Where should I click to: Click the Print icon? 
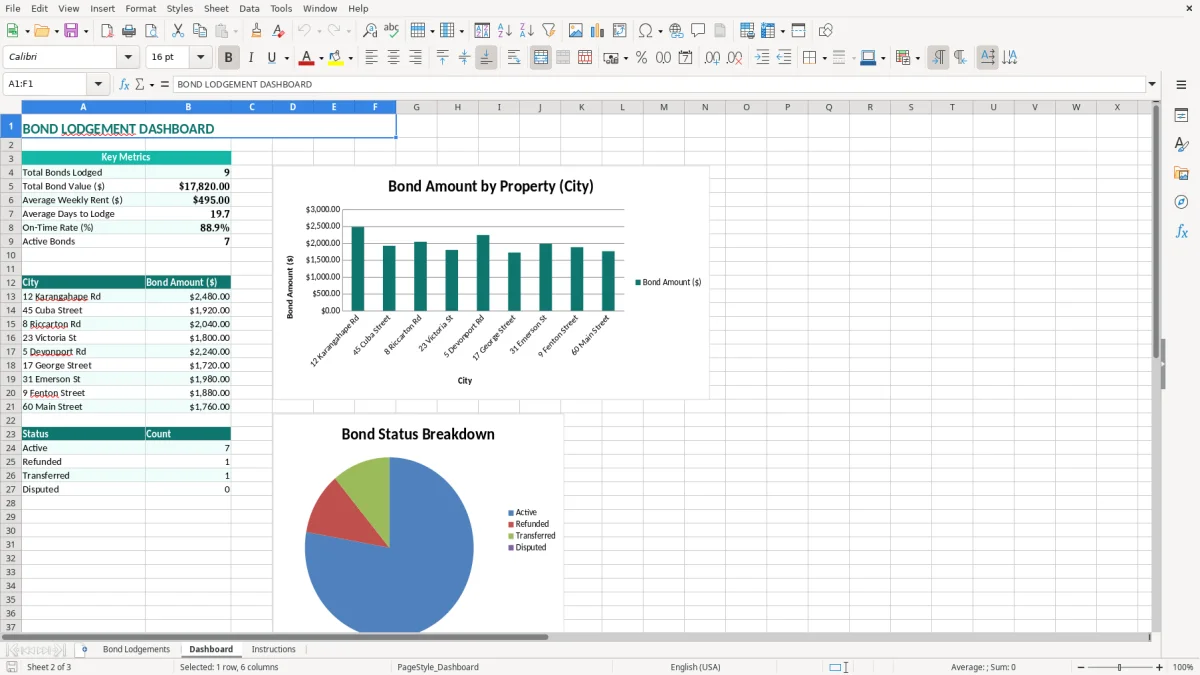(129, 31)
